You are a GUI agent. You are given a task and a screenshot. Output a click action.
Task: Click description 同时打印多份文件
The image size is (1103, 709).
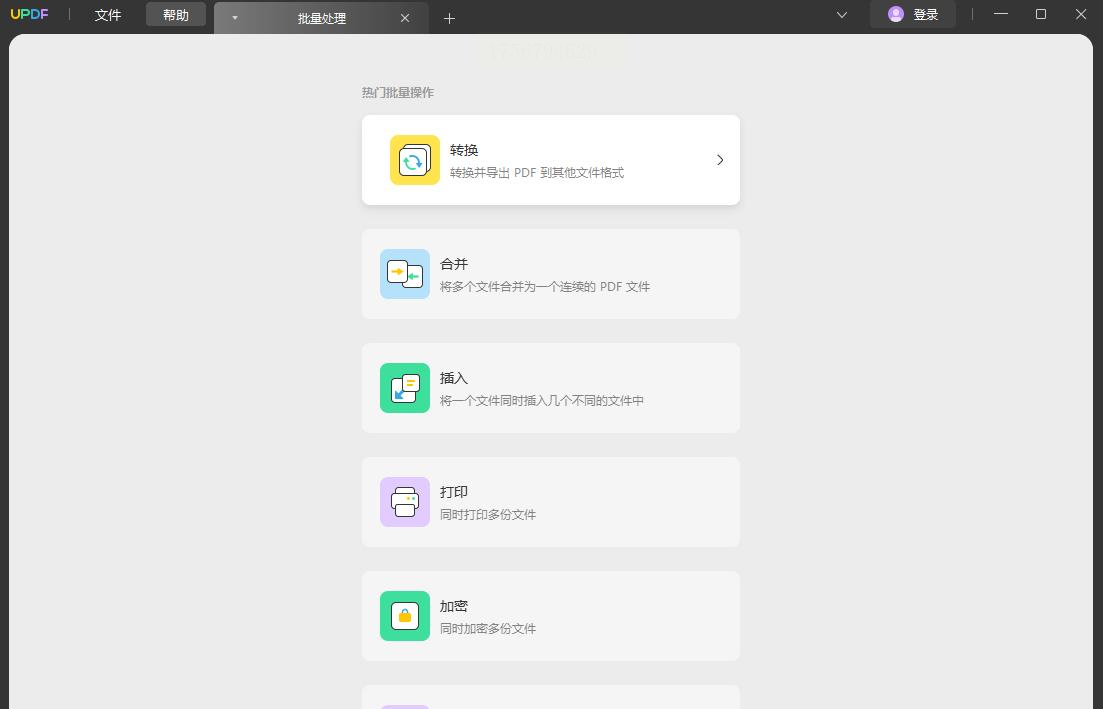tap(488, 514)
